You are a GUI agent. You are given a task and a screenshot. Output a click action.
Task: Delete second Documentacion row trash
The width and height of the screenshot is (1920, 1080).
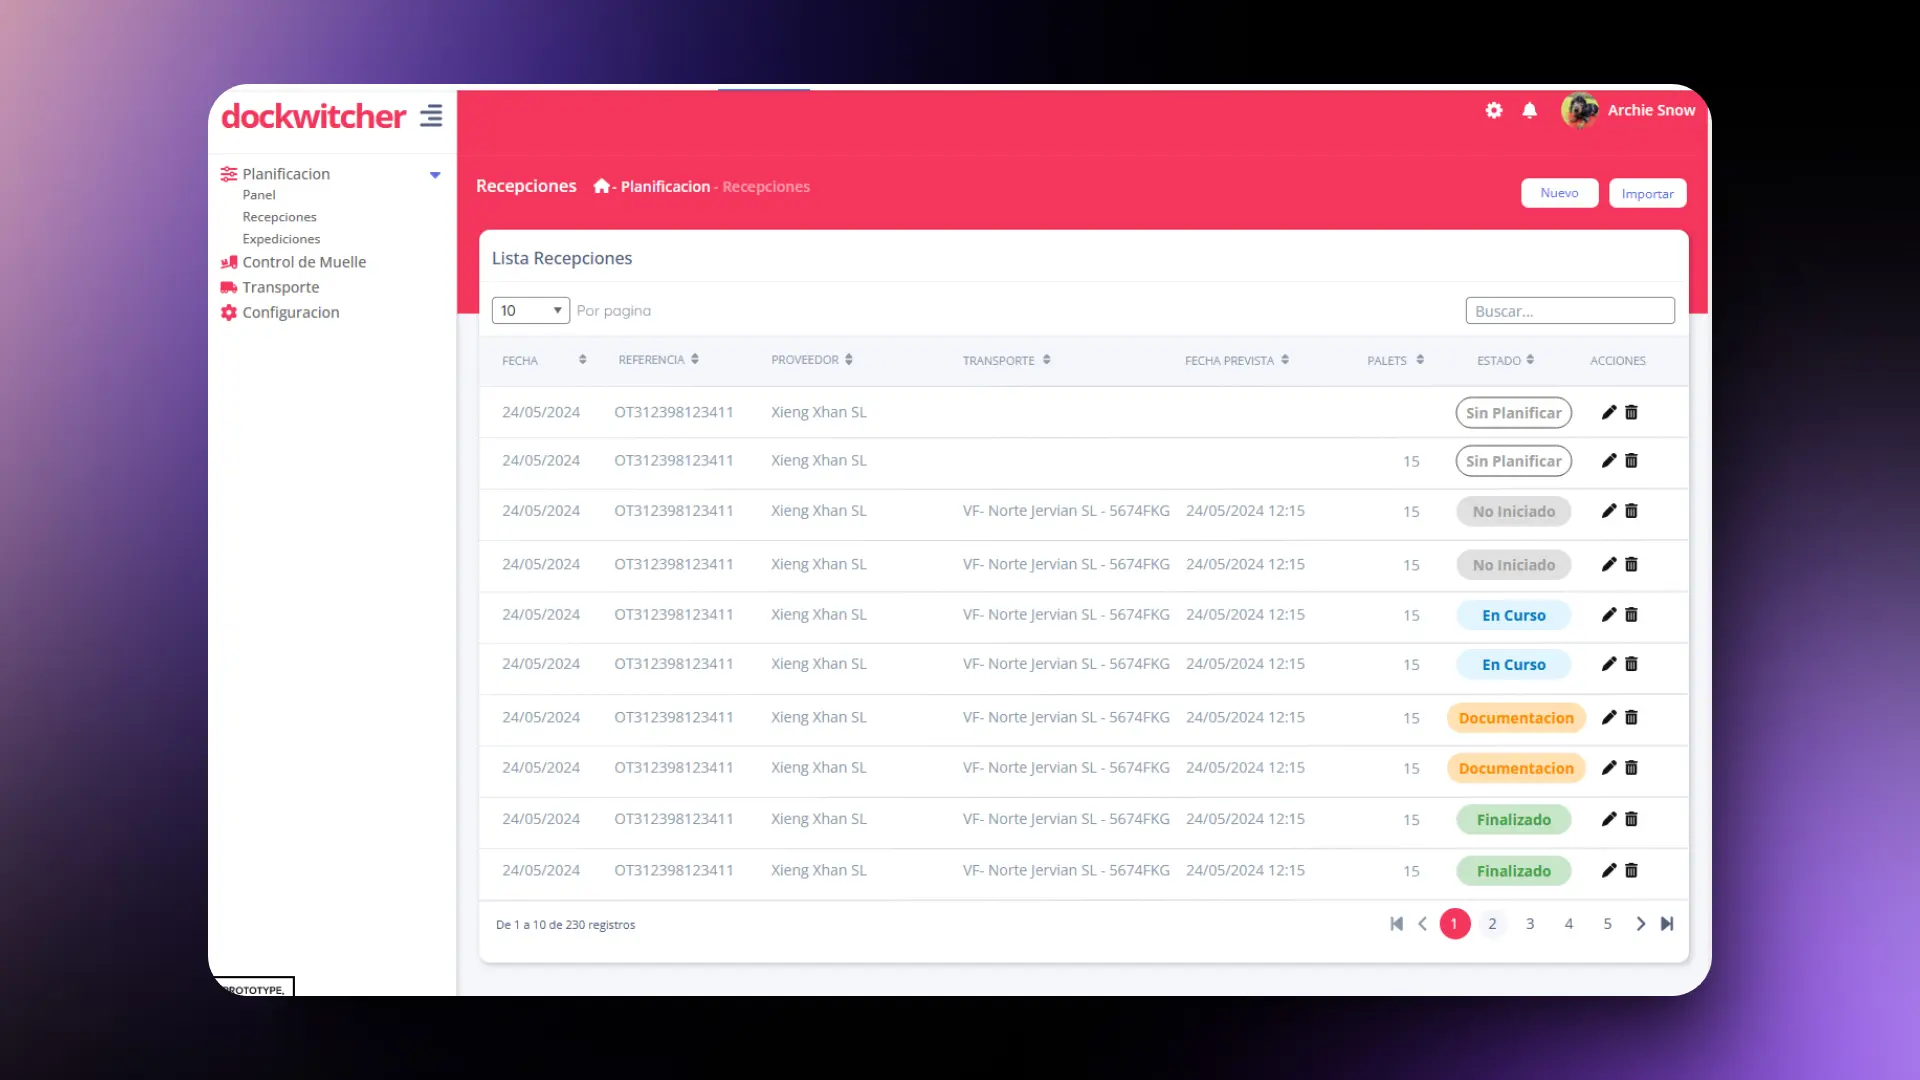1631,767
